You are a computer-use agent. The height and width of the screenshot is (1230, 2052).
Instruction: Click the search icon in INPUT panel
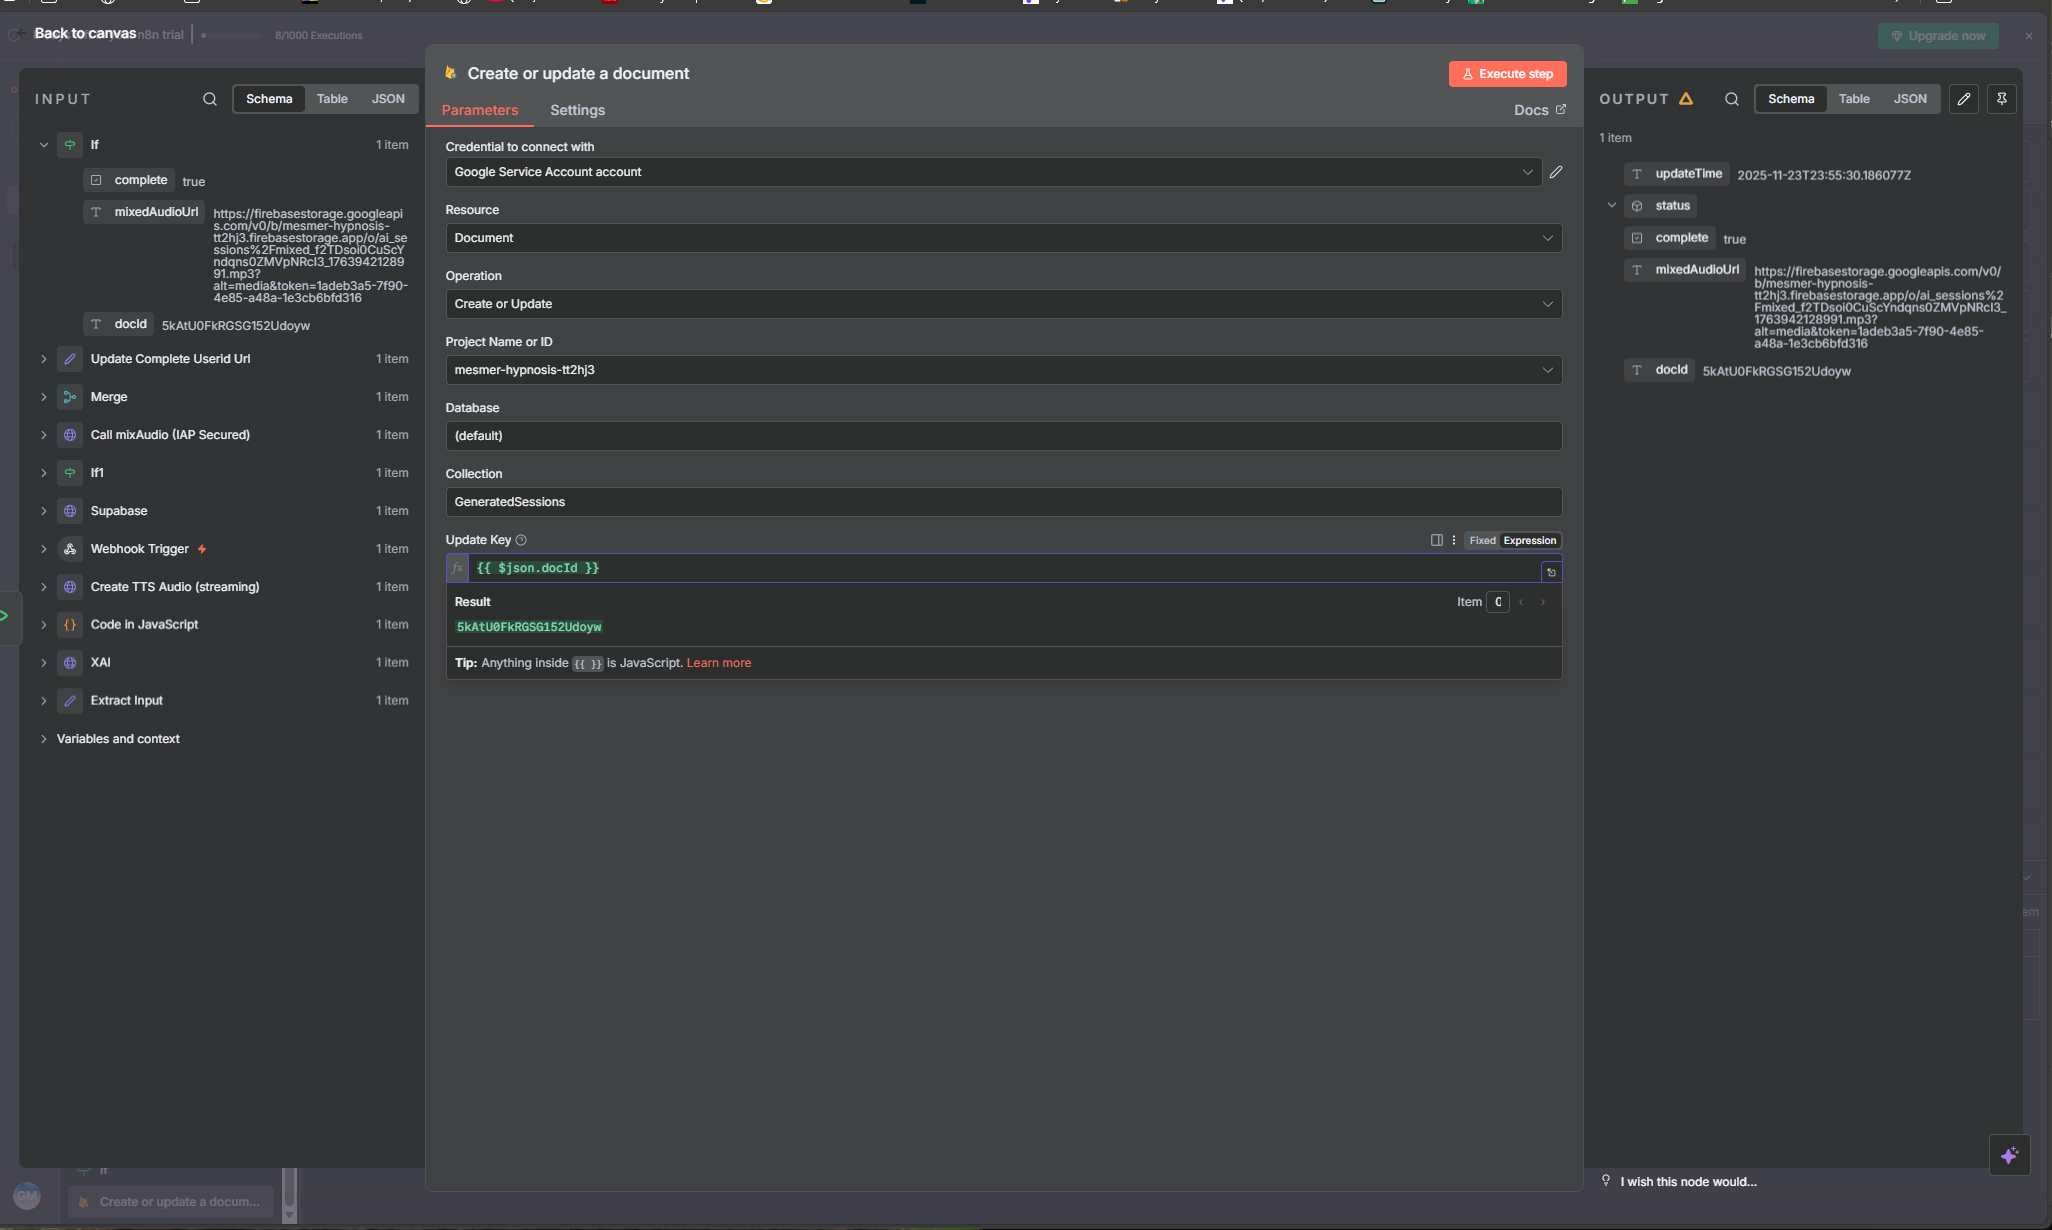[210, 99]
